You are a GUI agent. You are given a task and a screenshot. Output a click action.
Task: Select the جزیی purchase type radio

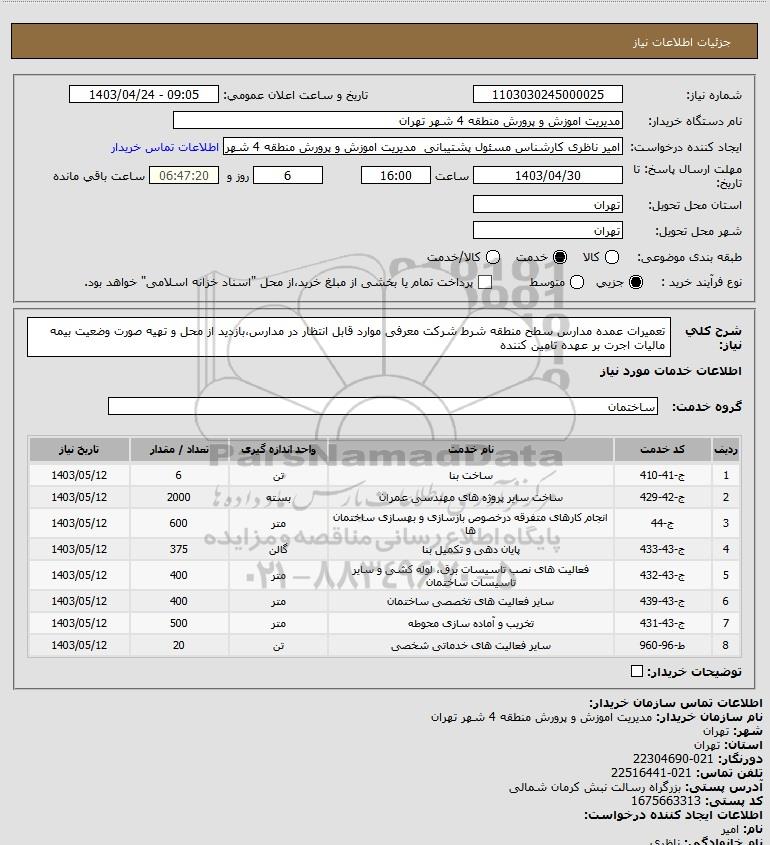pyautogui.click(x=636, y=282)
